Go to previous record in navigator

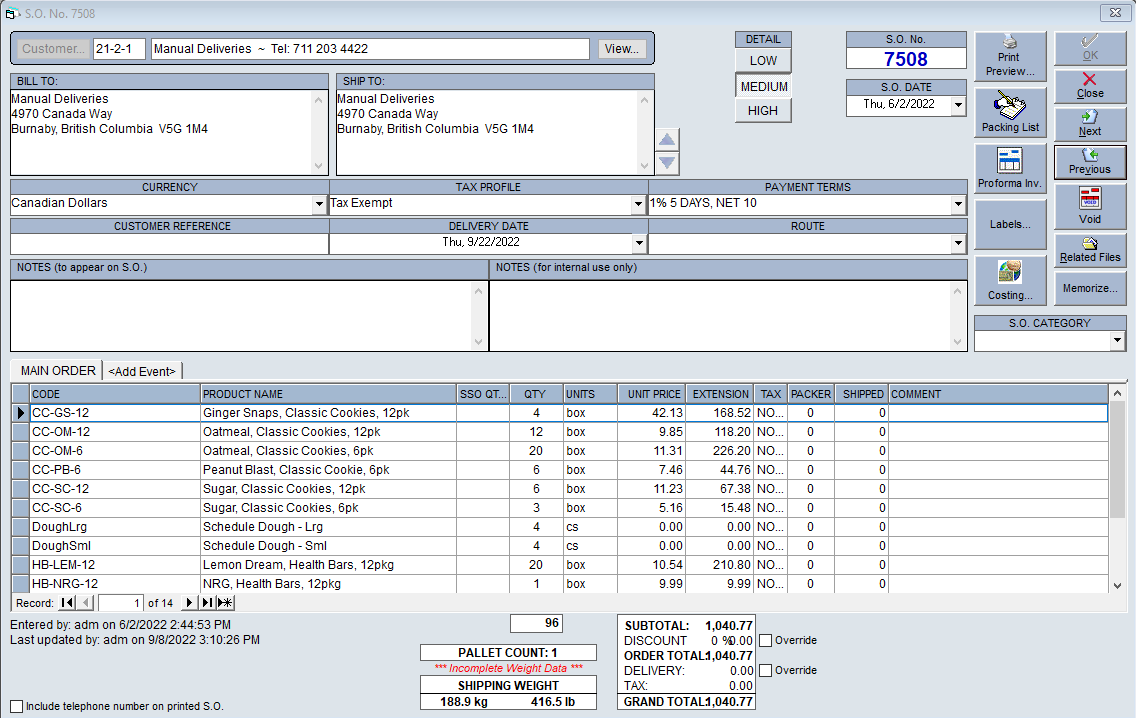(x=86, y=603)
